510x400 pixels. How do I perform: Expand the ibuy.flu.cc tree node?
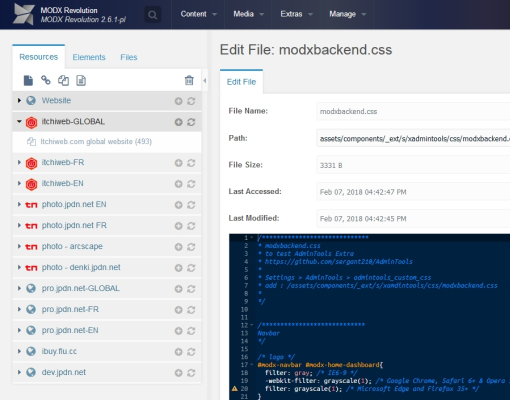[x=19, y=351]
